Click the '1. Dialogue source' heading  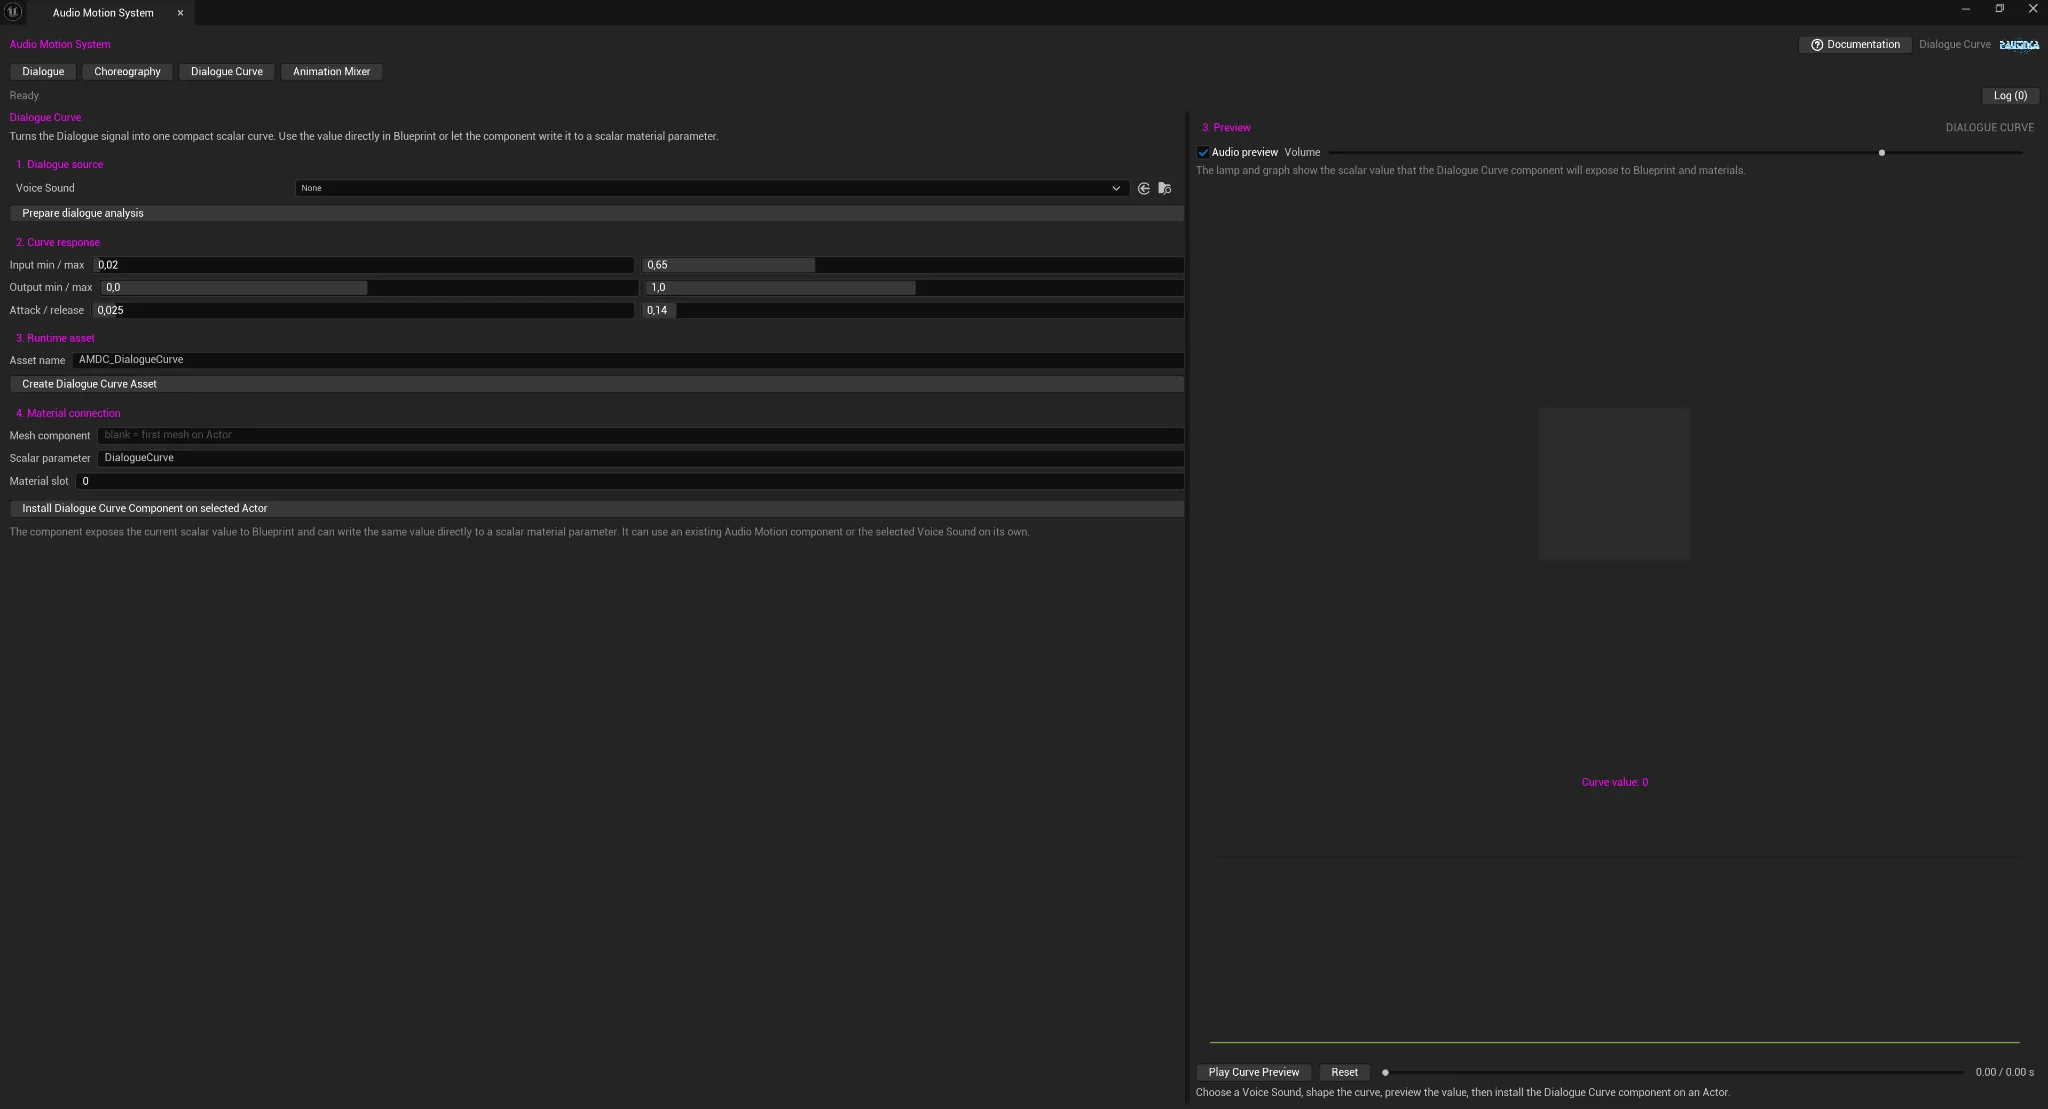coord(59,165)
